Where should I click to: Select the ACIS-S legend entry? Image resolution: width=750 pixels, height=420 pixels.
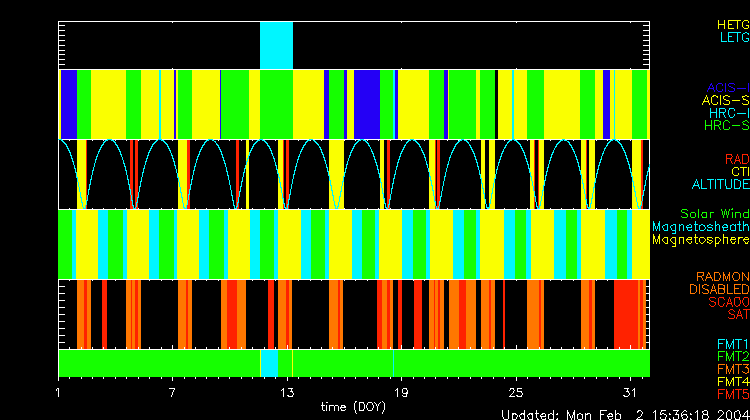725,100
